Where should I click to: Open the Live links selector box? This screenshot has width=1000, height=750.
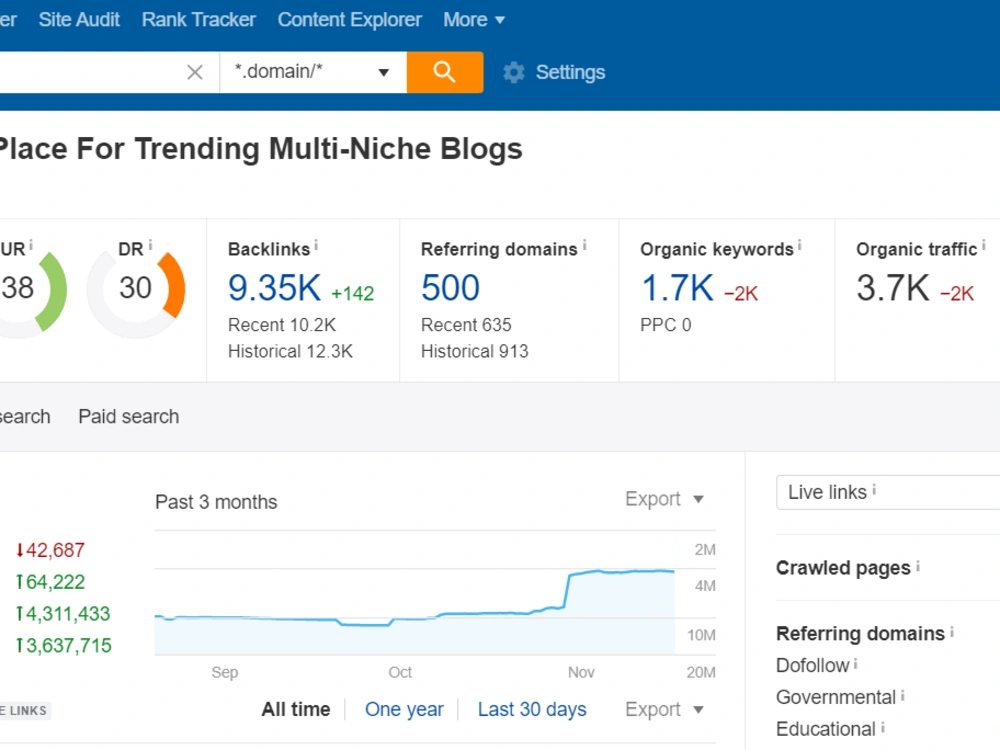[x=888, y=492]
